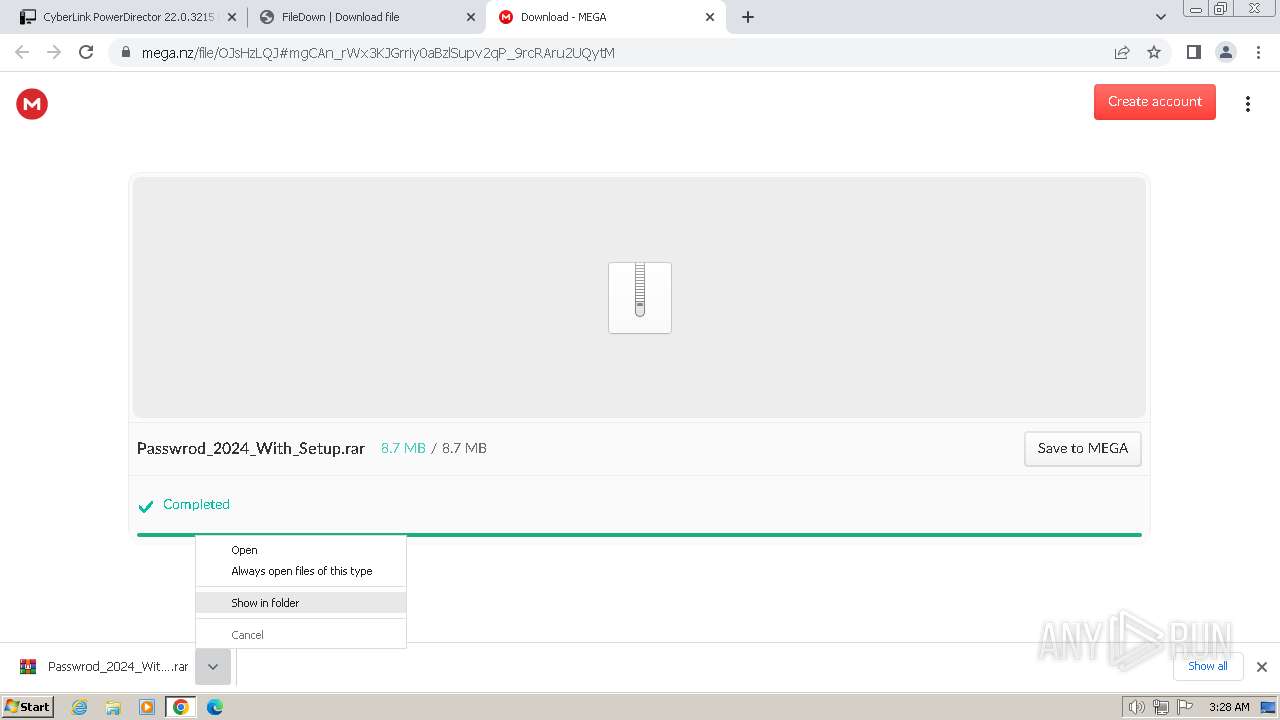Close the downloads bar
The image size is (1280, 720).
1261,667
